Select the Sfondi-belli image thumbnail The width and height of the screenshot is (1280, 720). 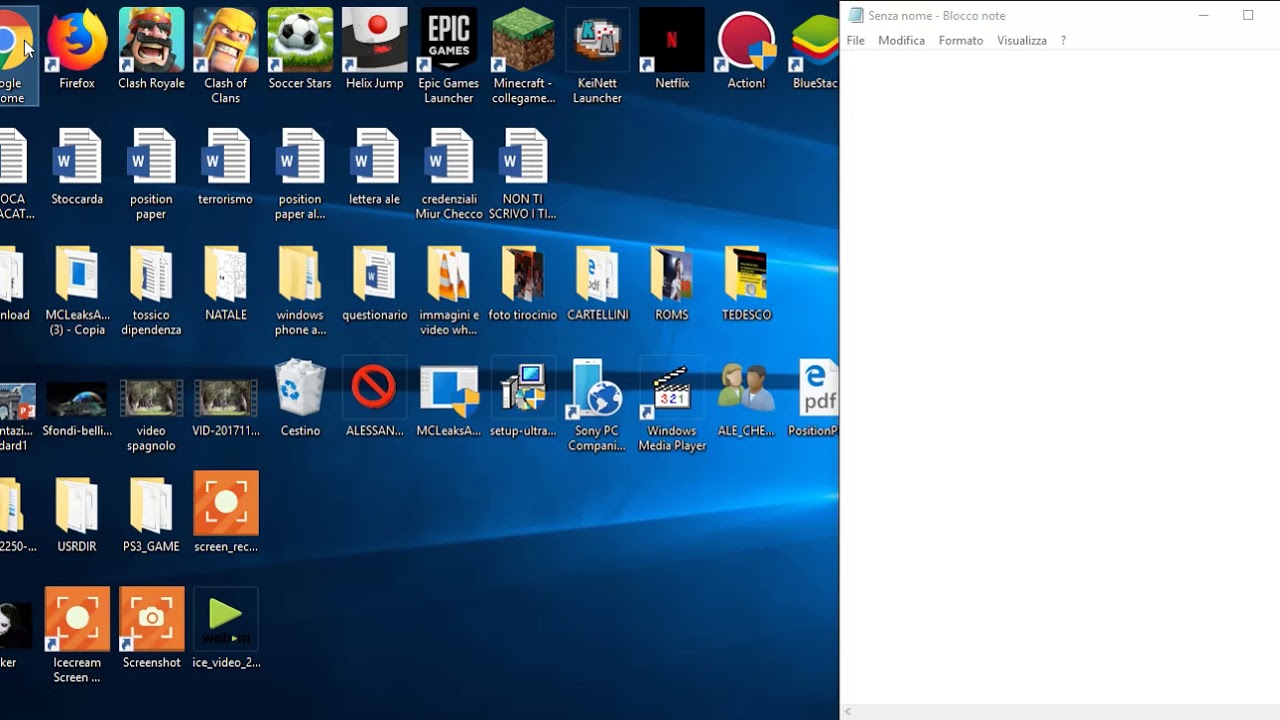77,408
